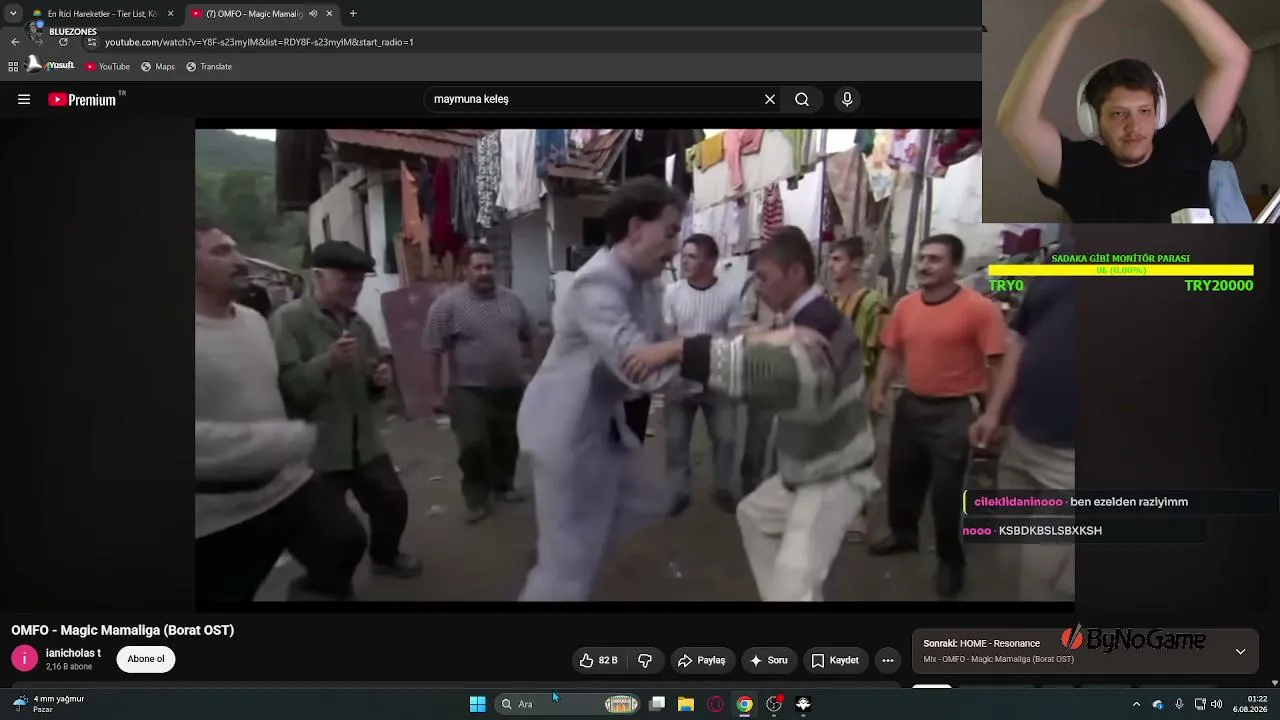Run search with the magnifier button
1280x720 pixels.
[802, 99]
